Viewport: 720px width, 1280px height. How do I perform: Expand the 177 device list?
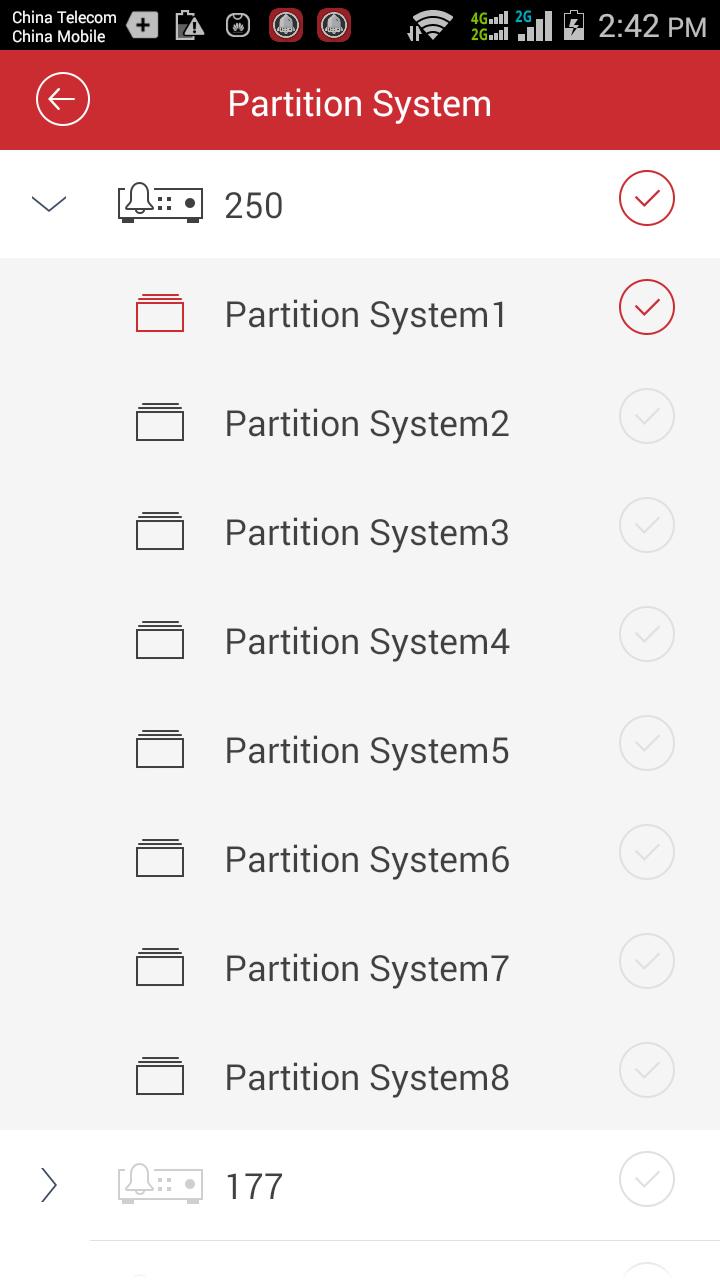(49, 1185)
